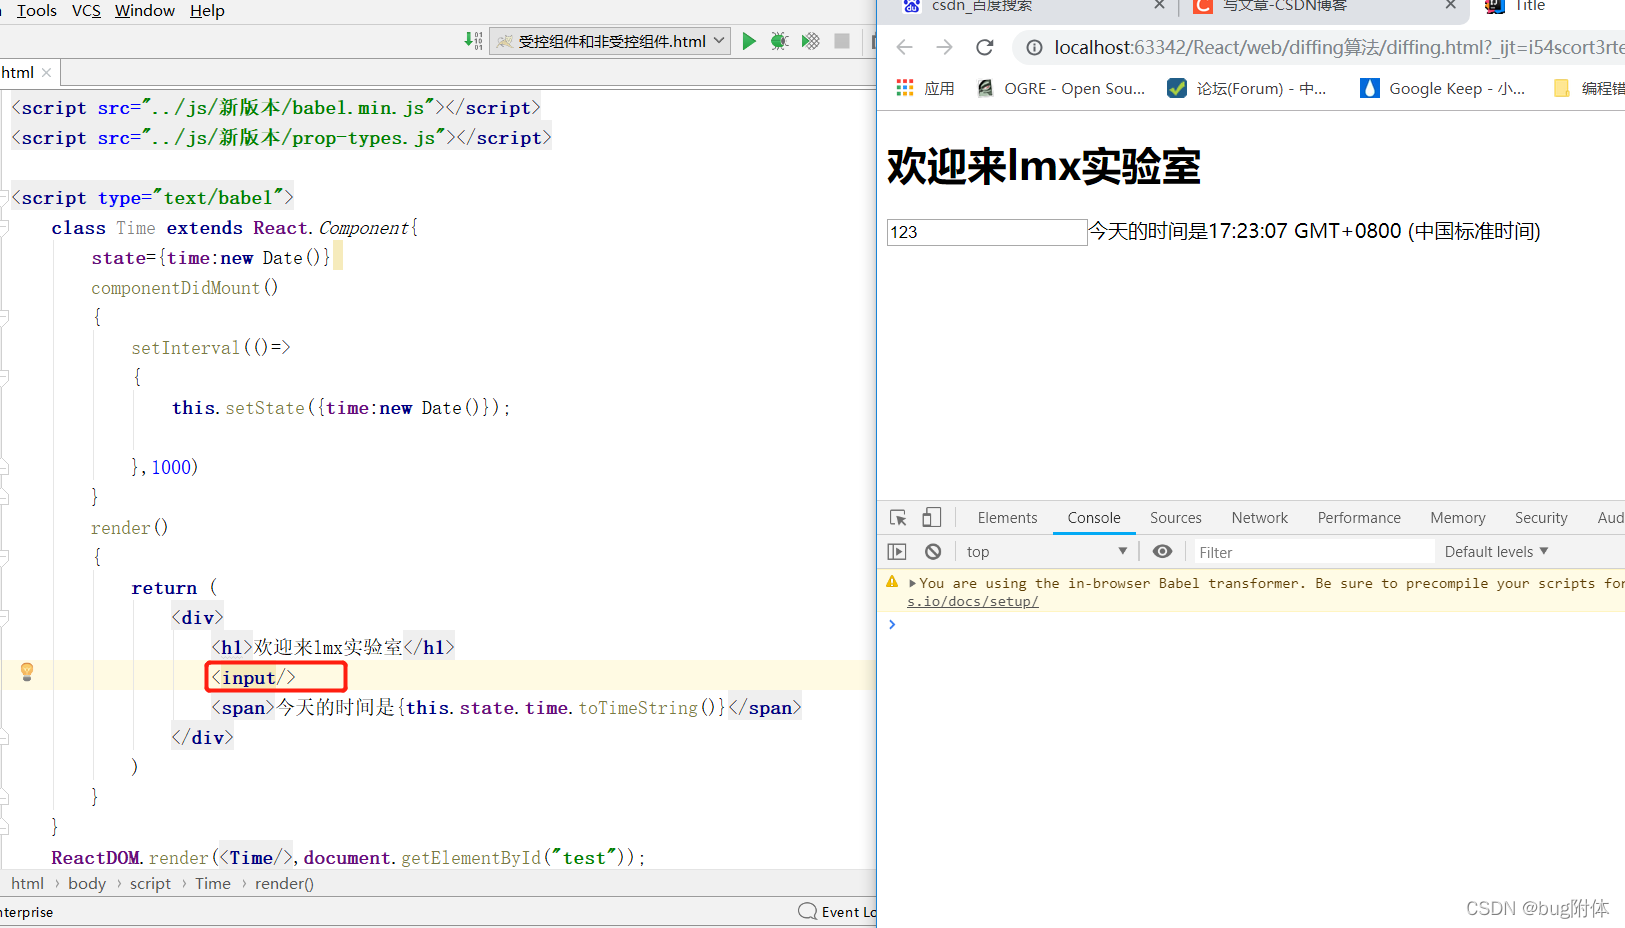Image resolution: width=1625 pixels, height=928 pixels.
Task: Switch to the Elements DevTools tab
Action: 1007,518
